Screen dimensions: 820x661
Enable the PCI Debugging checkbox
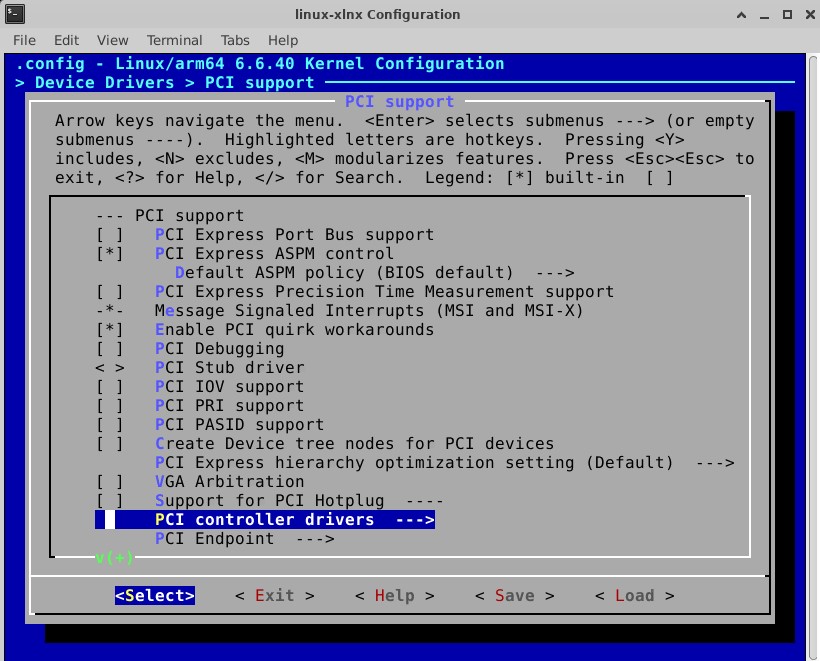[110, 349]
